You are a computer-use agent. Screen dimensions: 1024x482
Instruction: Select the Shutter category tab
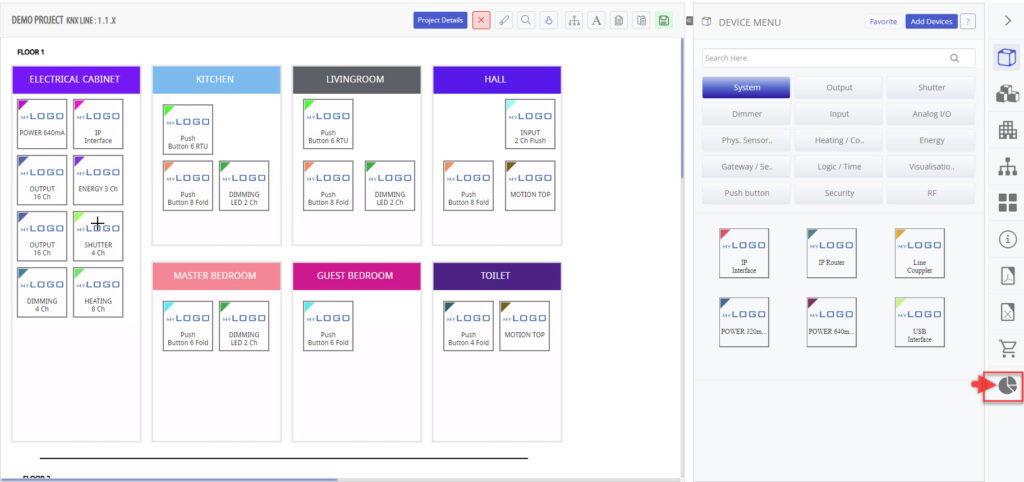(x=931, y=88)
